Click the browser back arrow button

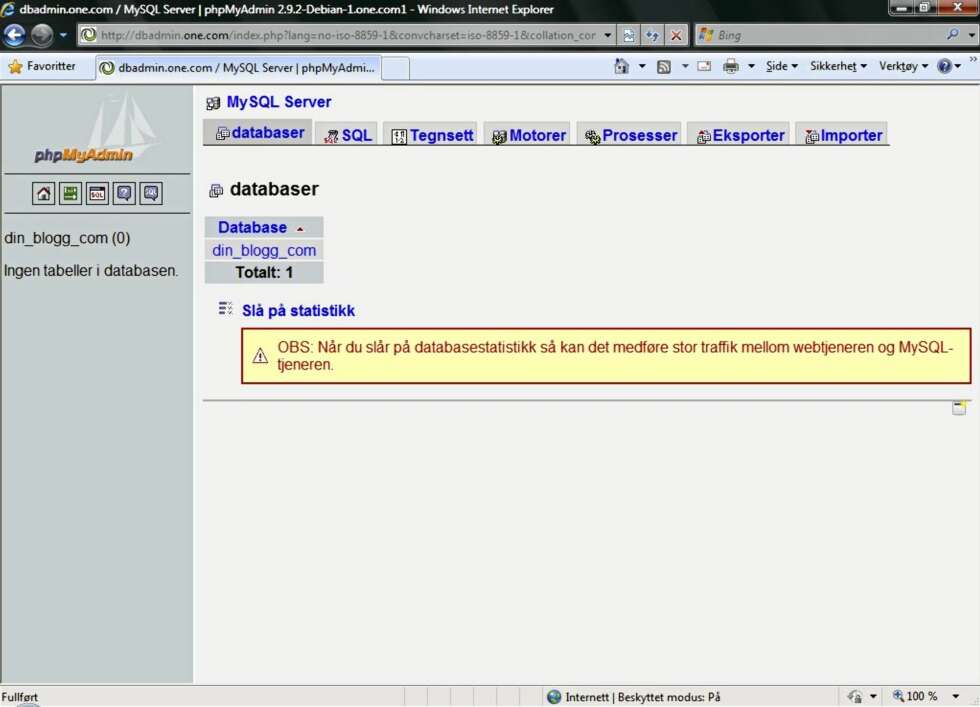14,35
